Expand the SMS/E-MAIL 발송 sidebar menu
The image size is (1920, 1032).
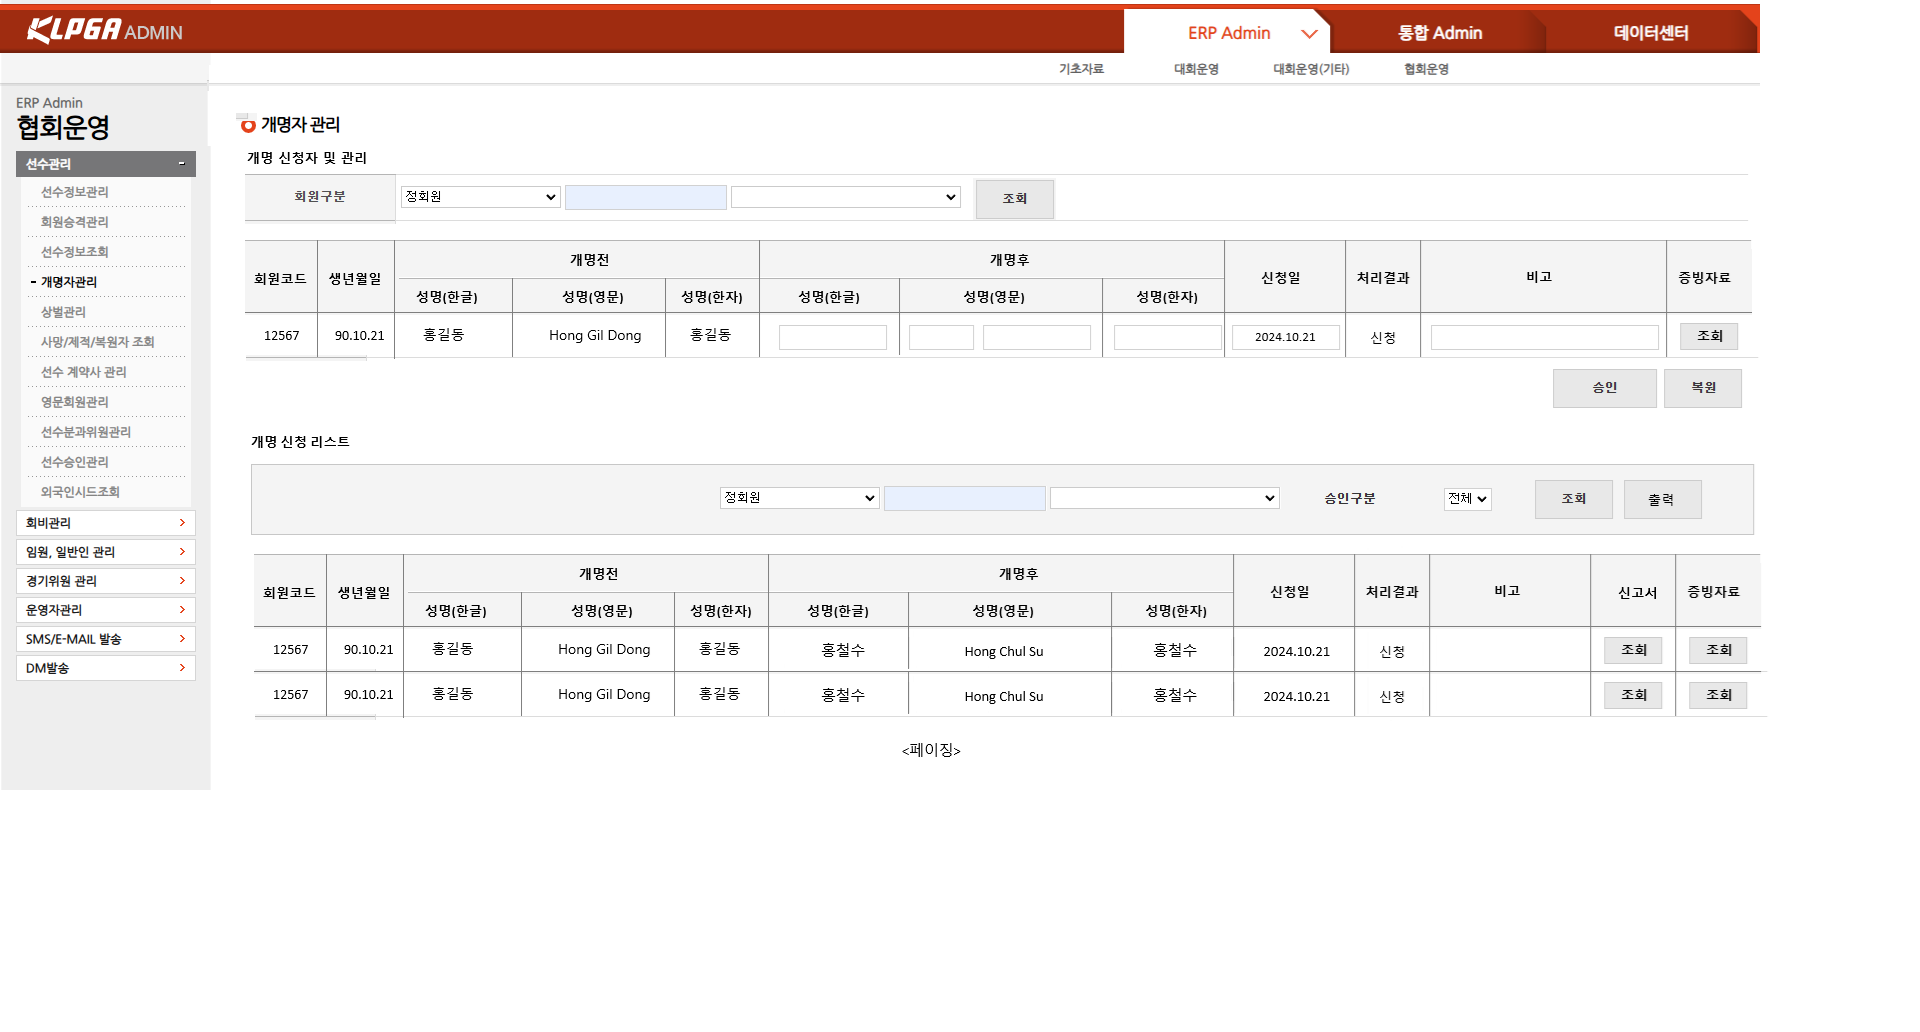click(106, 639)
